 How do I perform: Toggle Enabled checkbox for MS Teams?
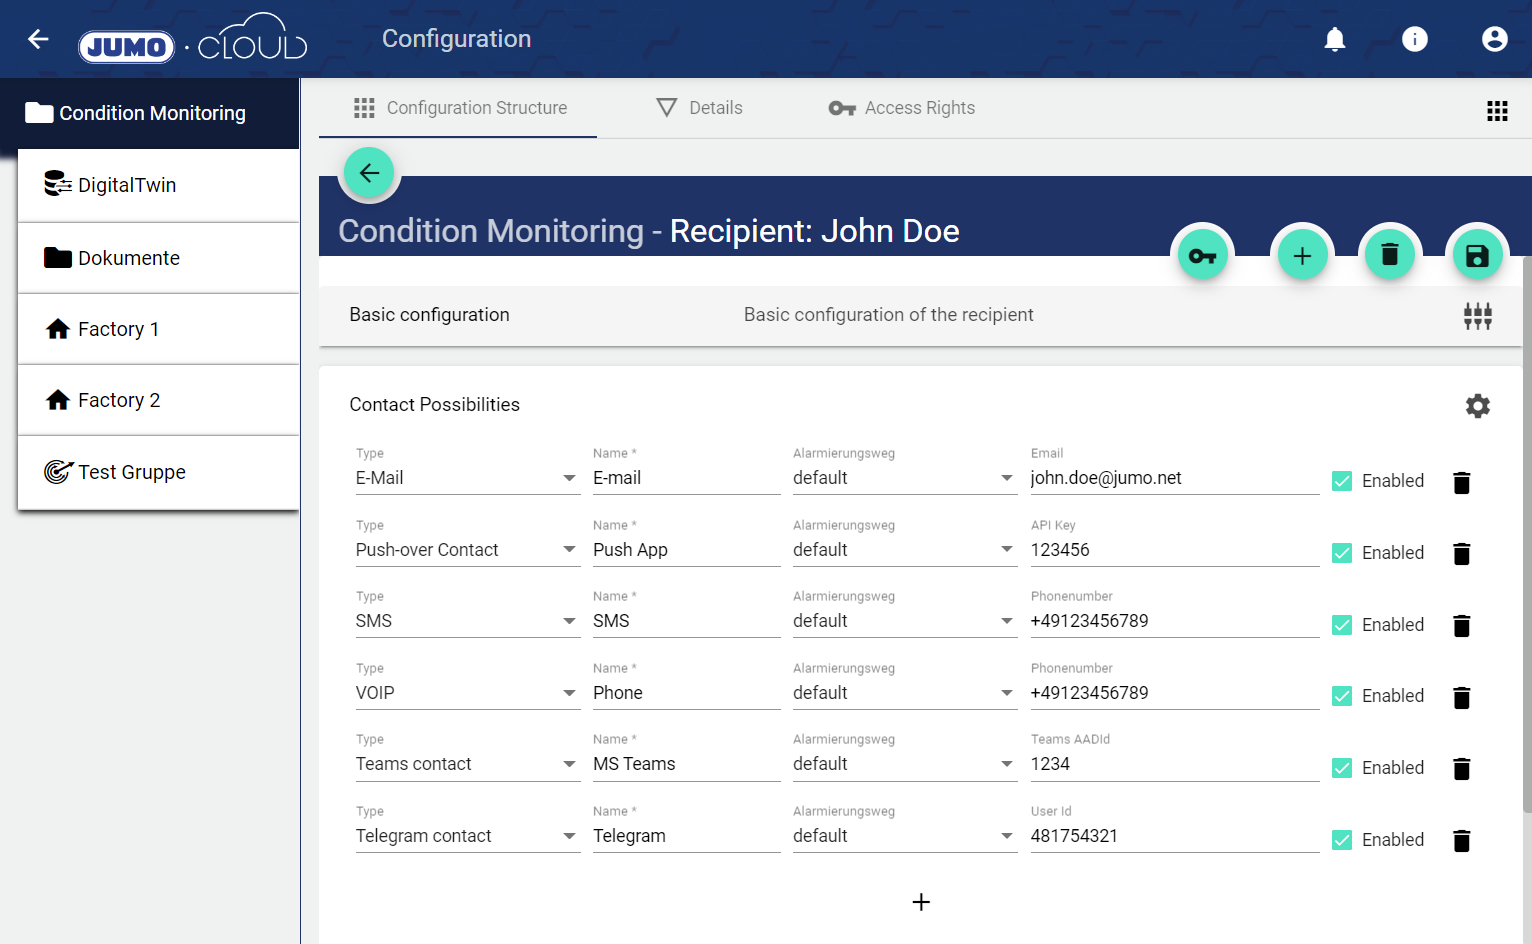[1342, 768]
